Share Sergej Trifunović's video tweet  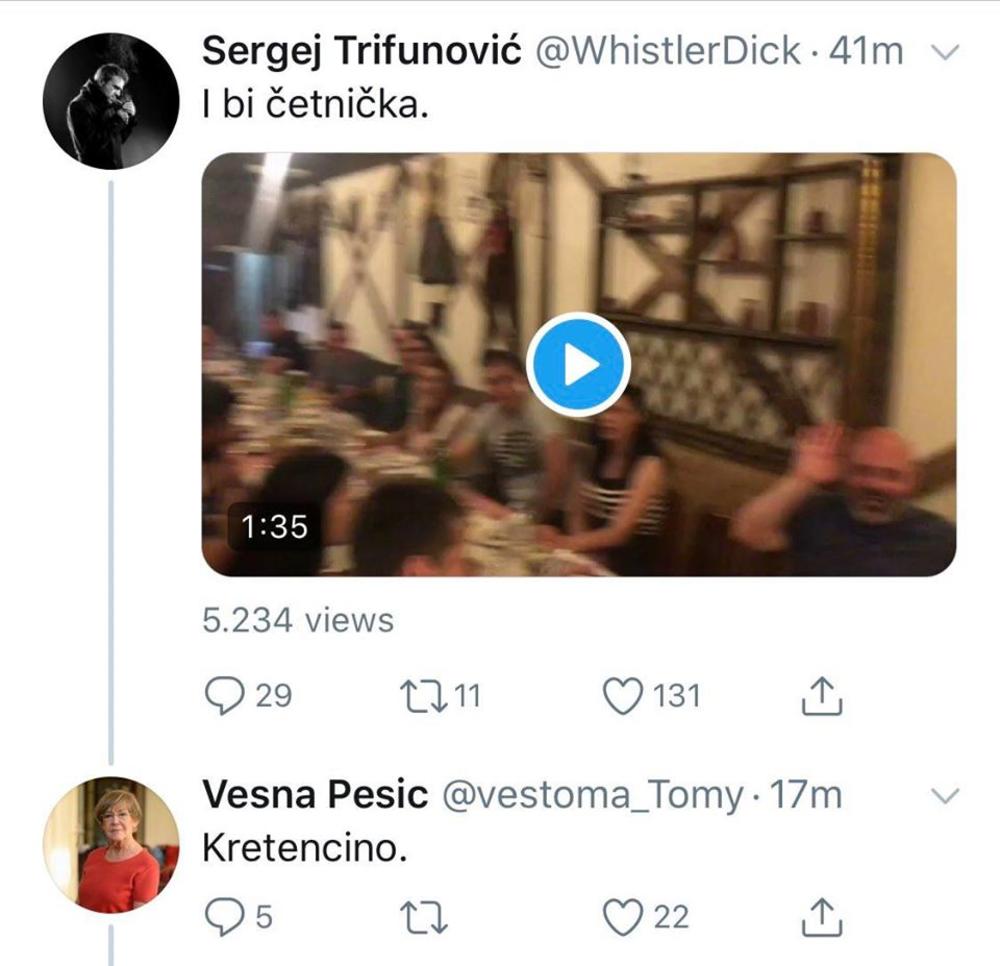[823, 696]
